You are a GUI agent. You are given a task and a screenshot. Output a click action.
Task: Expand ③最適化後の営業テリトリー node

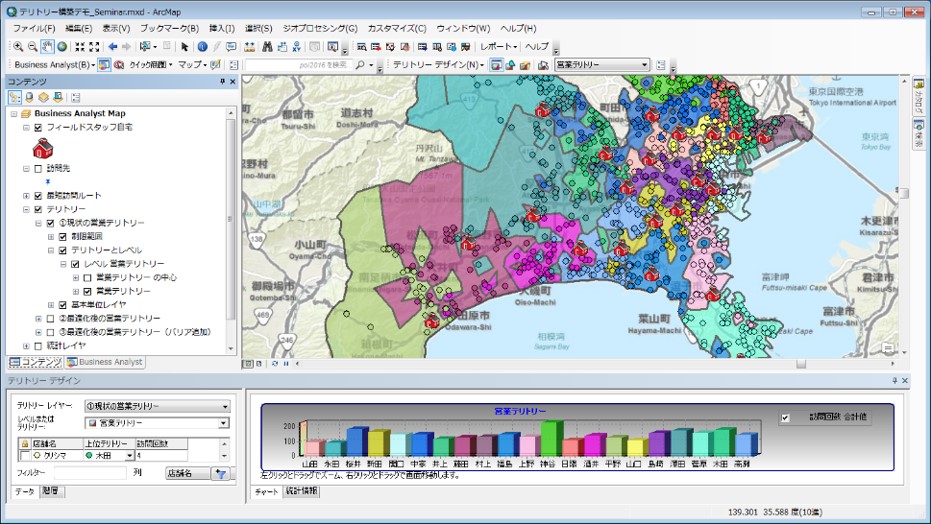pyautogui.click(x=39, y=332)
